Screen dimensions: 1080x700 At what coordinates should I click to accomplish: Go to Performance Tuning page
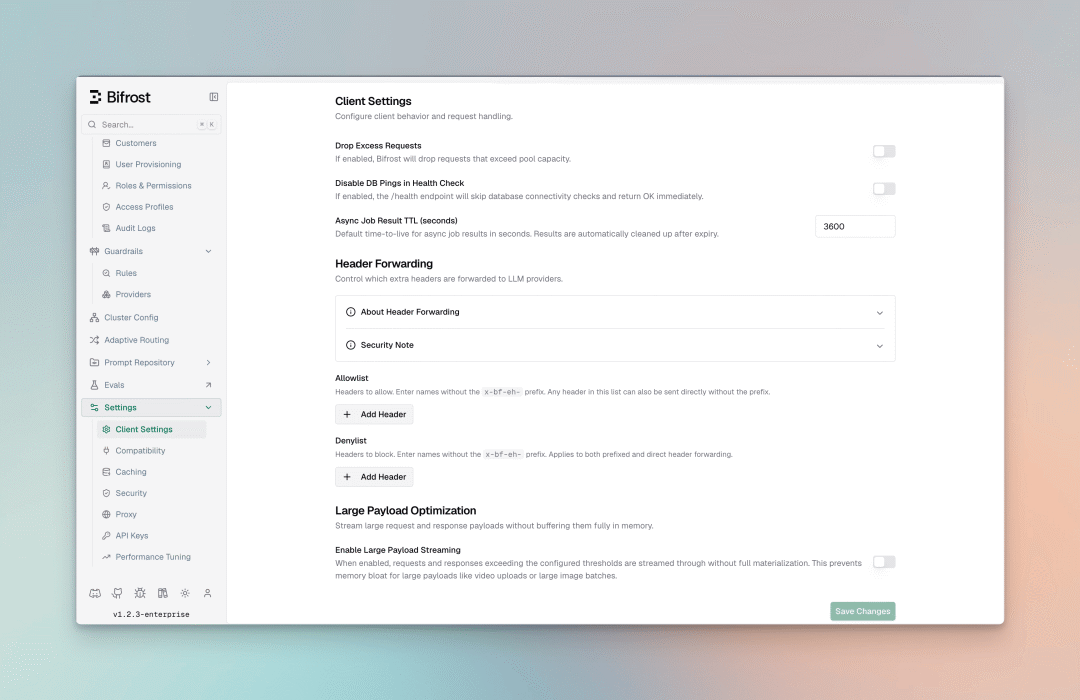coord(152,557)
